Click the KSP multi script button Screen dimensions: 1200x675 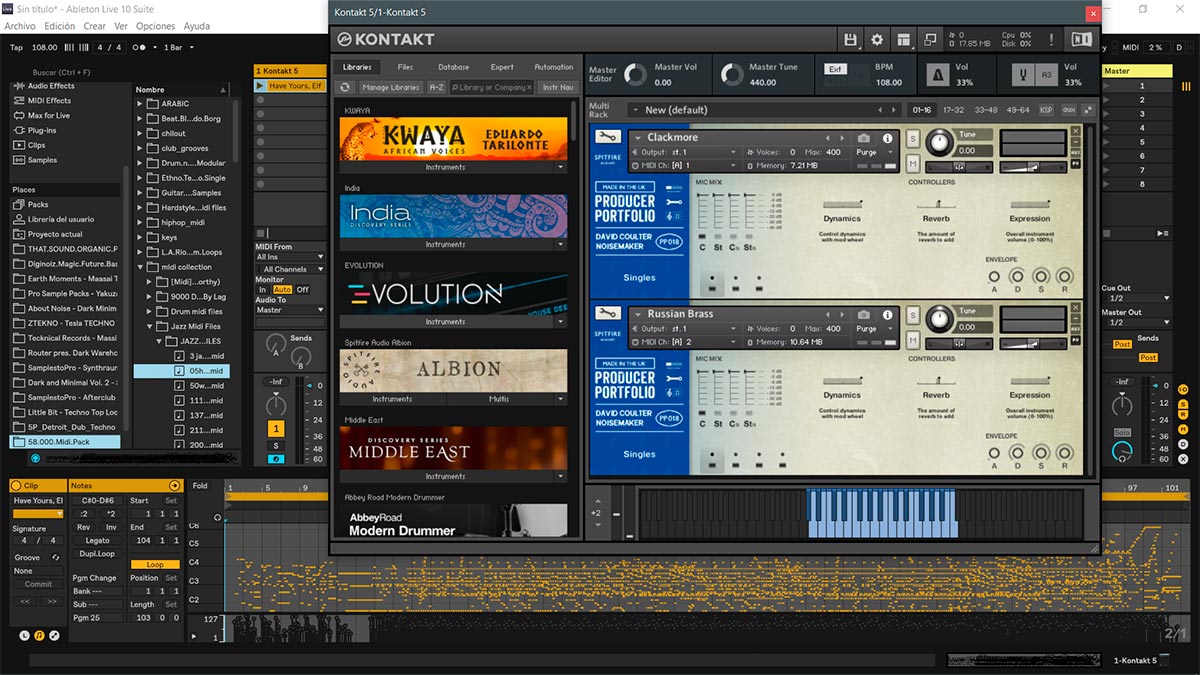(x=1046, y=110)
